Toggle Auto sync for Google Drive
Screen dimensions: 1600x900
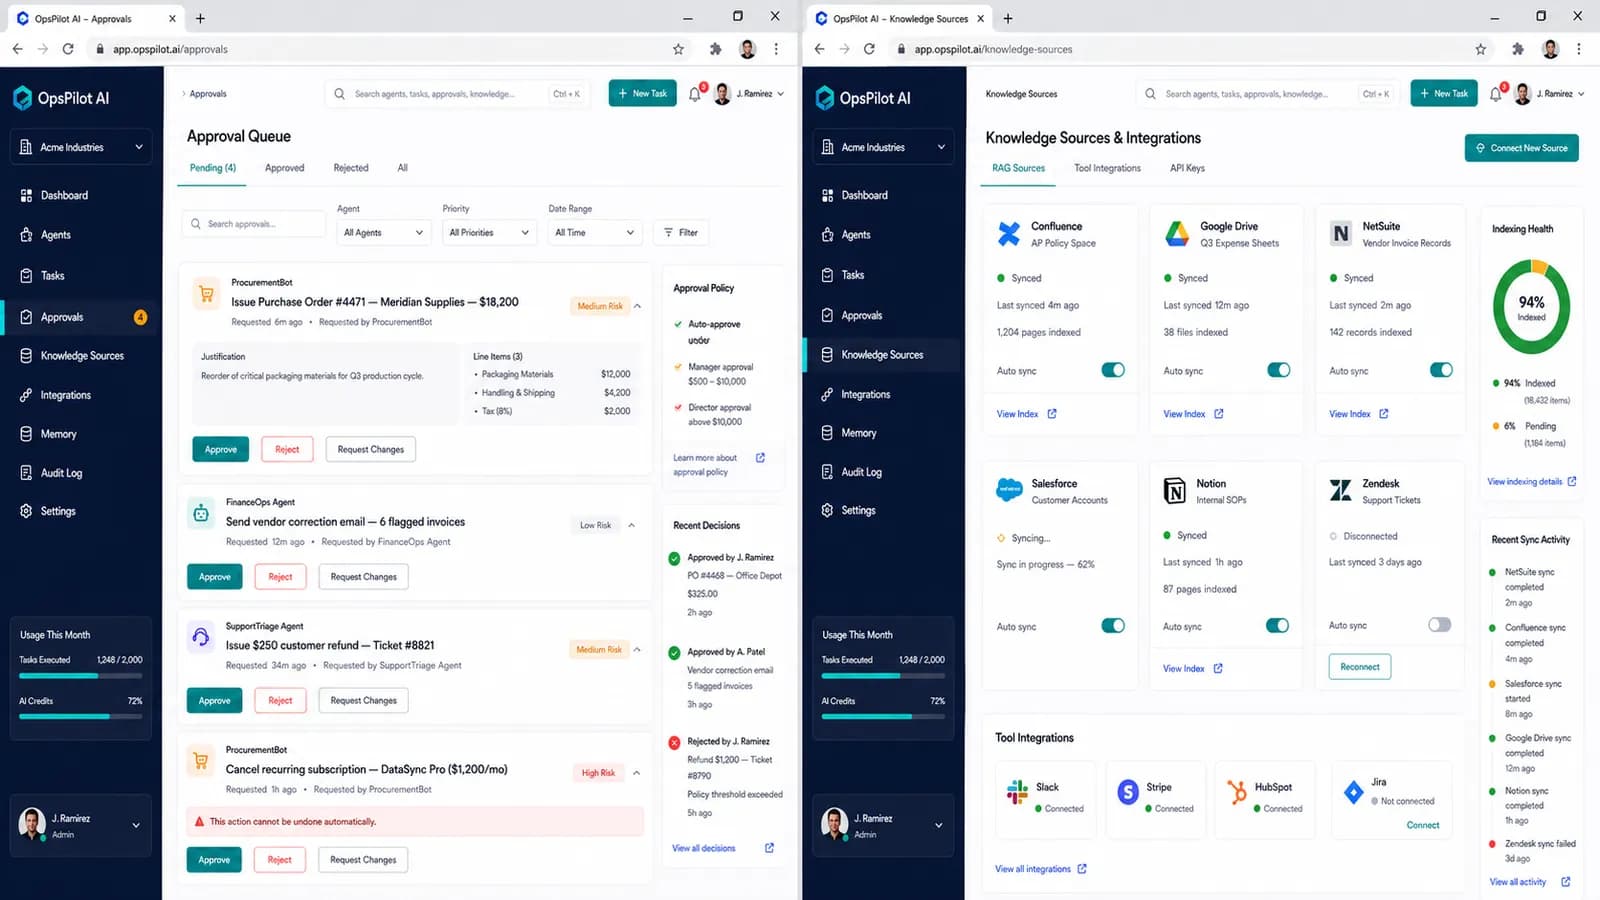pos(1278,370)
